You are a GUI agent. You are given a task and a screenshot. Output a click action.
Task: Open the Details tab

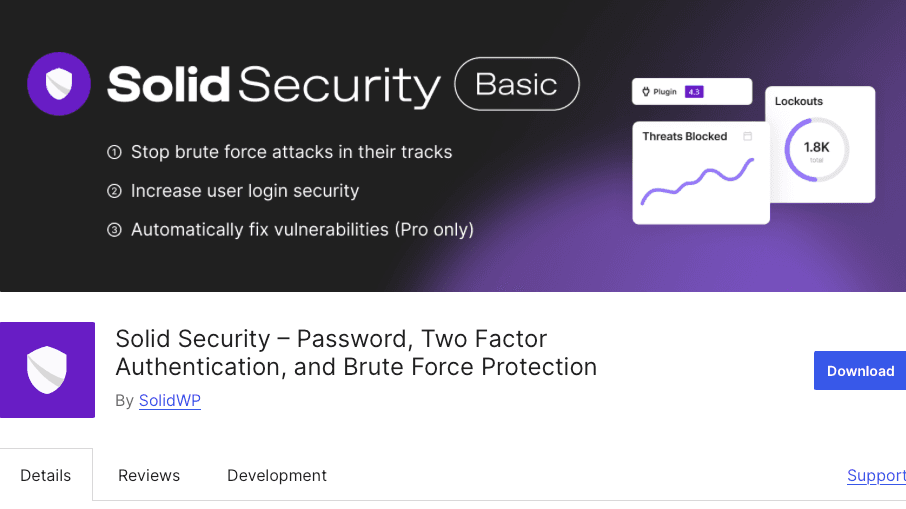(x=46, y=475)
